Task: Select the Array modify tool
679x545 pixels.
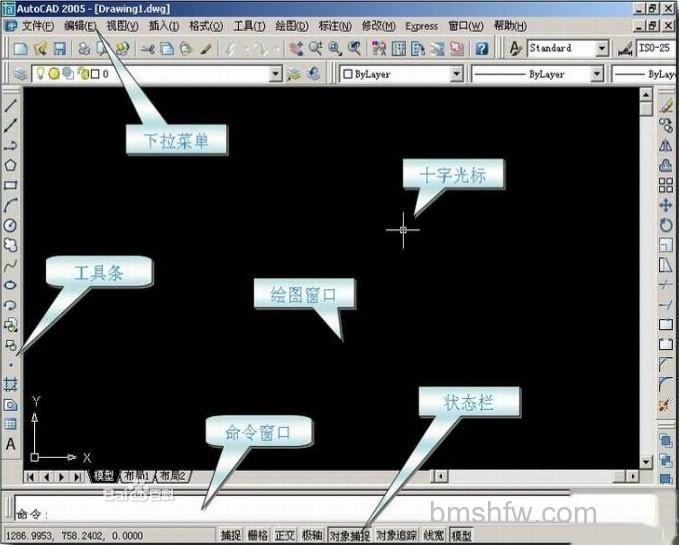Action: coord(666,185)
